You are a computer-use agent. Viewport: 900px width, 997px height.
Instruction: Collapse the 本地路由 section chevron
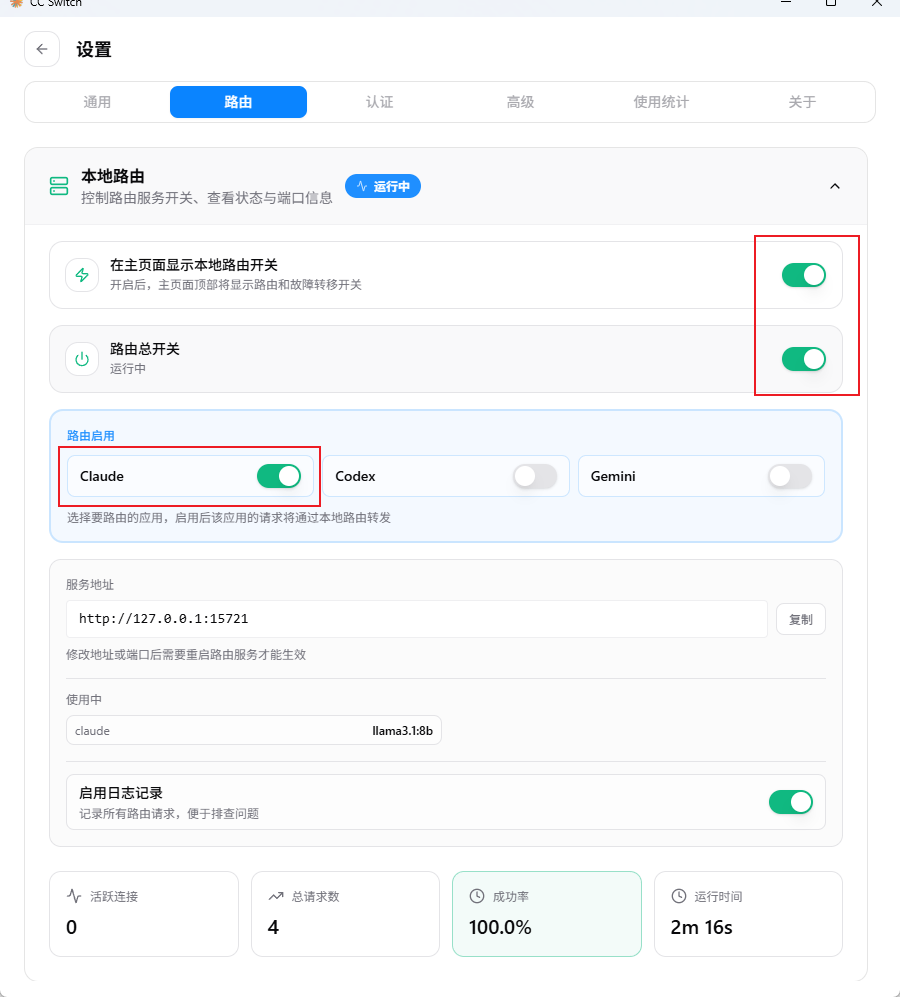coord(835,186)
